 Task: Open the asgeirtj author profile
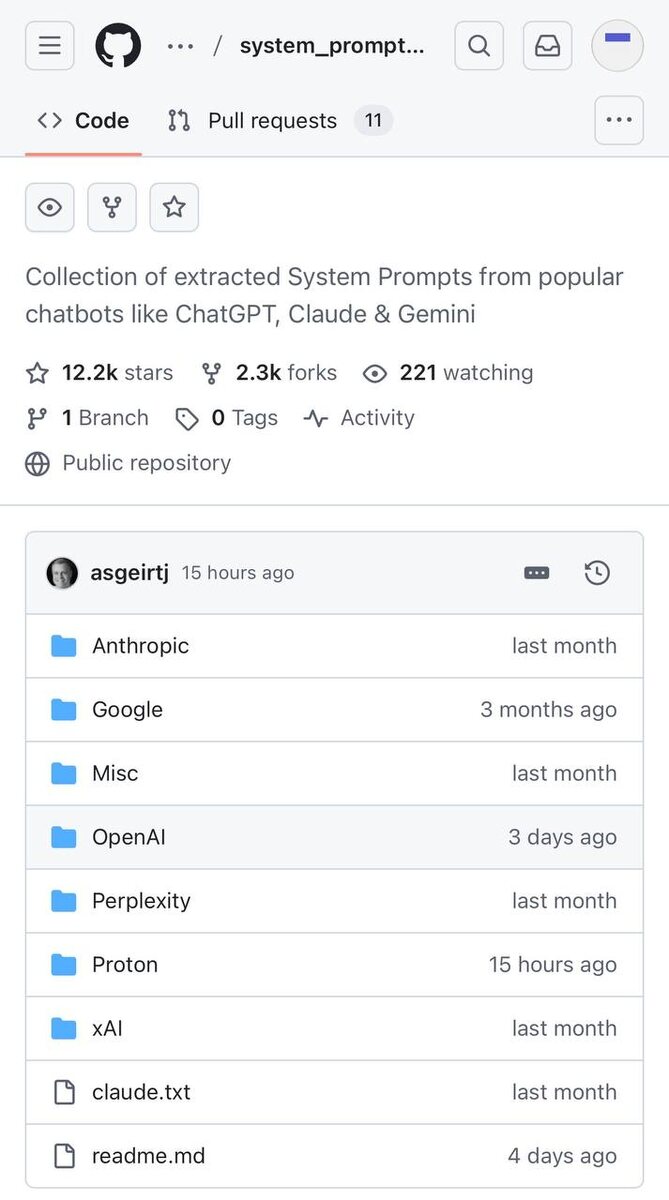130,573
